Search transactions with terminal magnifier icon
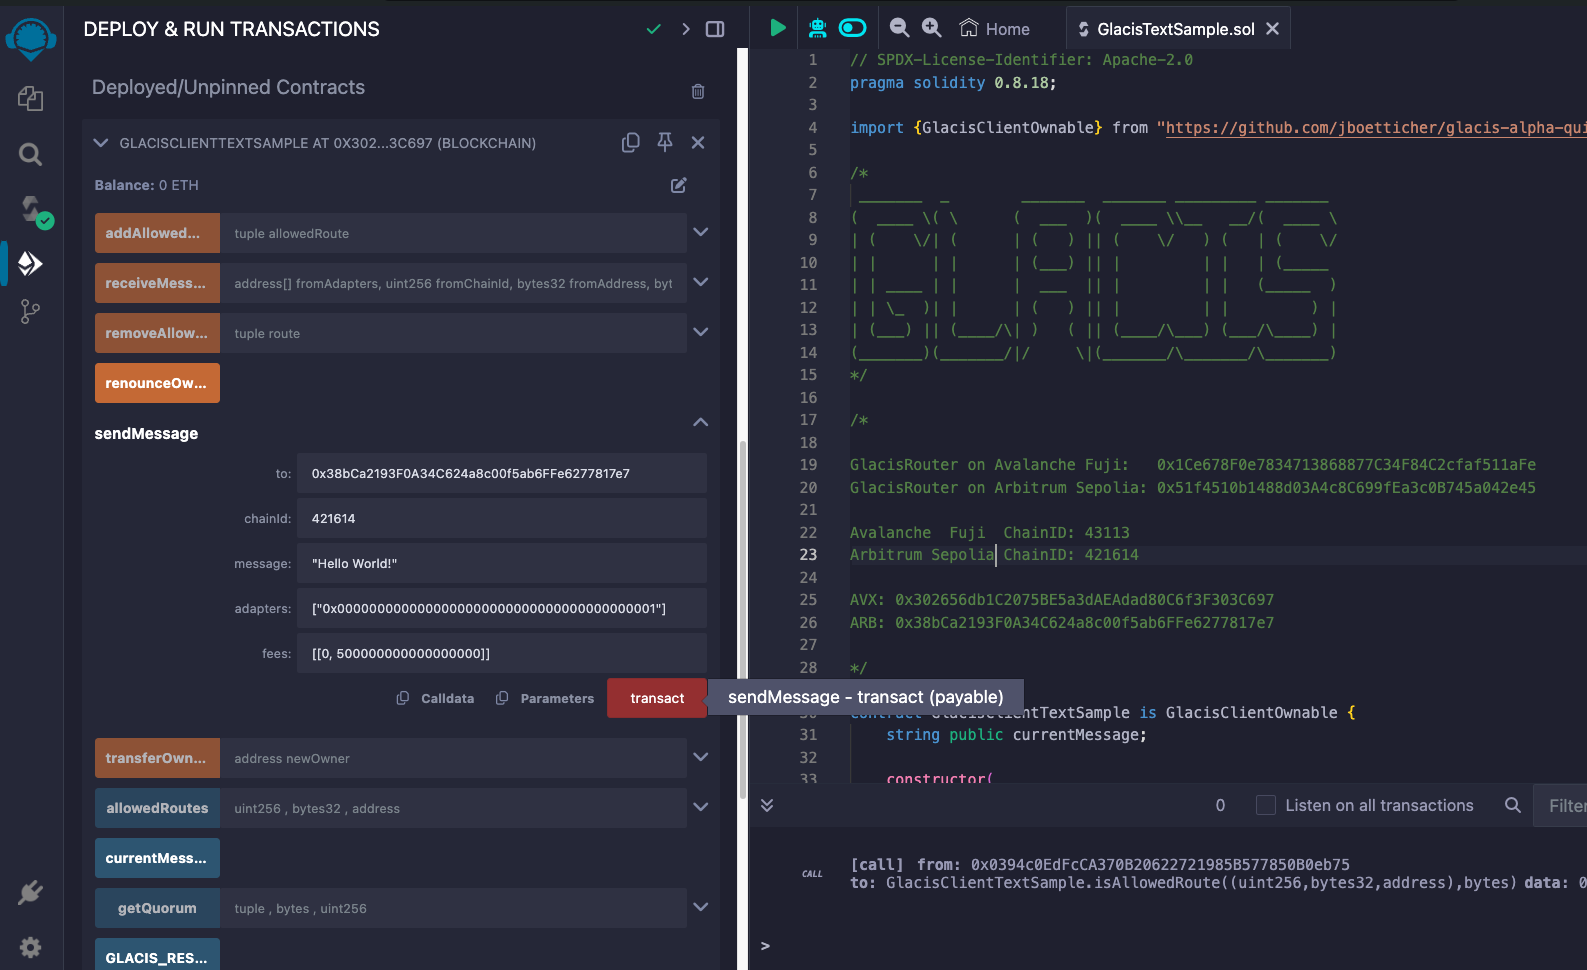This screenshot has height=970, width=1587. click(1513, 805)
